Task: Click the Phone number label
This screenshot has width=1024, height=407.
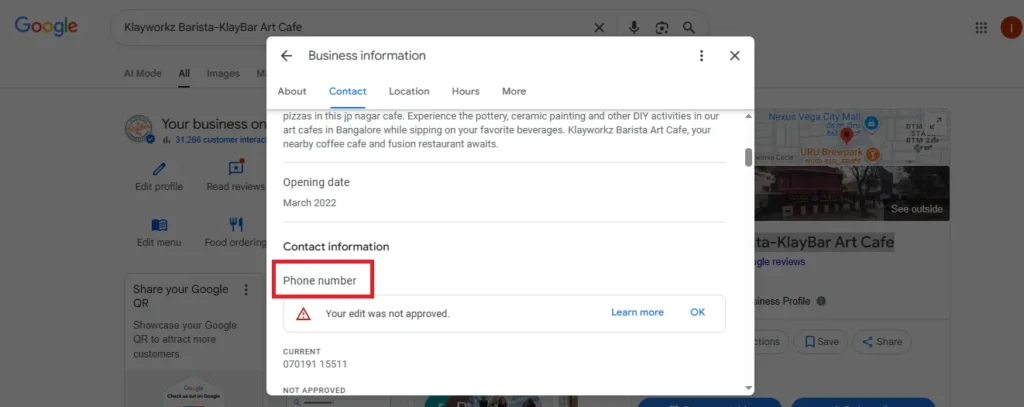Action: (319, 280)
